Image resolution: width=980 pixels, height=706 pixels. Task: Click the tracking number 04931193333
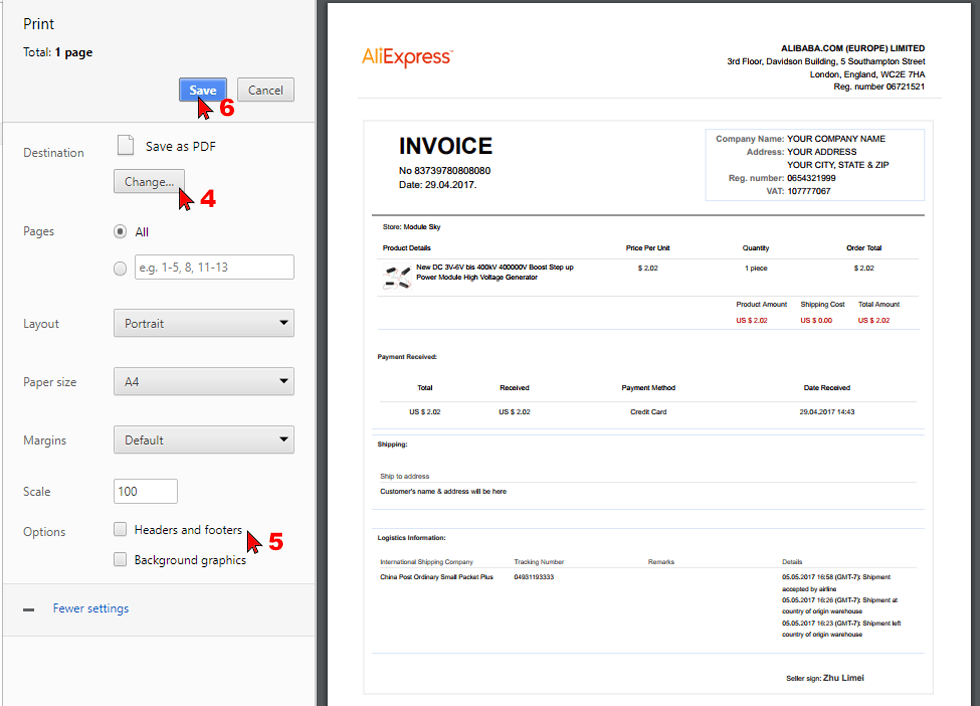pyautogui.click(x=534, y=577)
